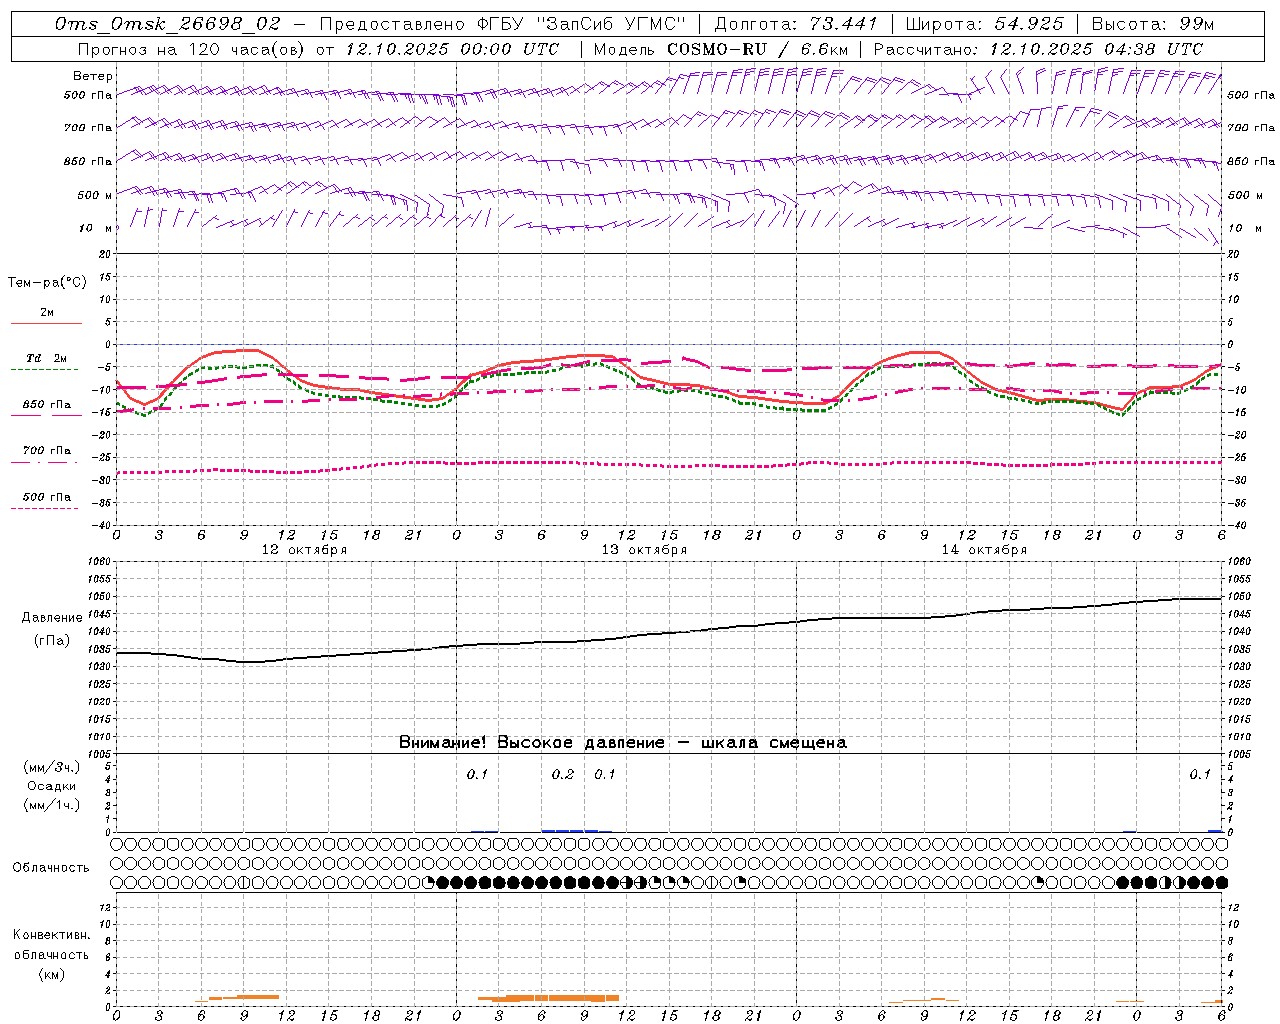This screenshot has width=1280, height=1024.
Task: Click the model name COSMO-RU / 6.6км
Action: (x=757, y=49)
